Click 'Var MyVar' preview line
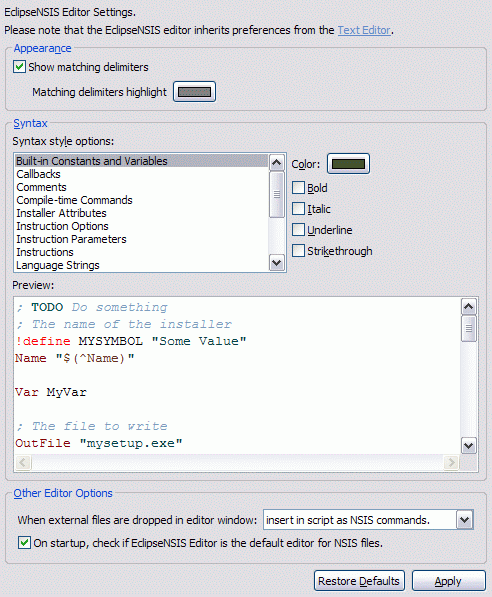This screenshot has width=492, height=597. [51, 392]
